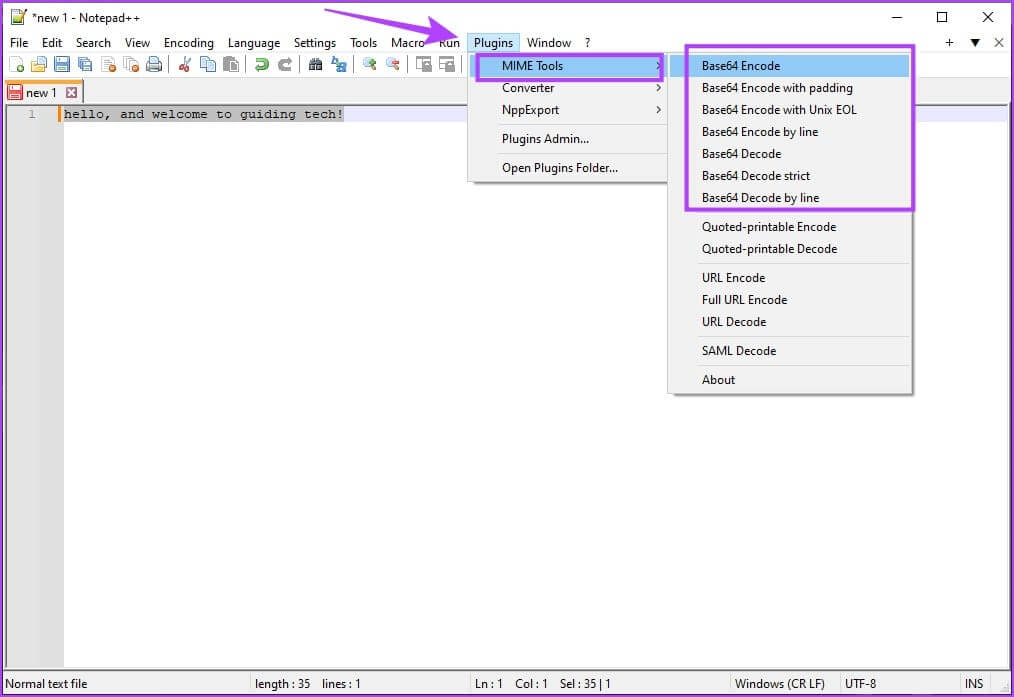Click the Open file folder icon
Image resolution: width=1014 pixels, height=697 pixels.
[39, 64]
